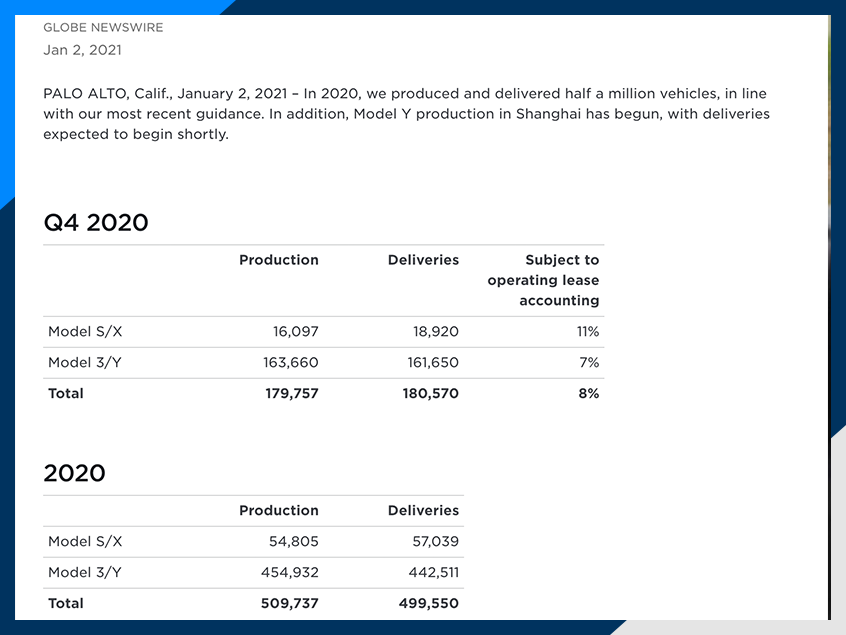Select the 180,570 total deliveries value
Viewport: 846px width, 635px height.
tap(431, 393)
